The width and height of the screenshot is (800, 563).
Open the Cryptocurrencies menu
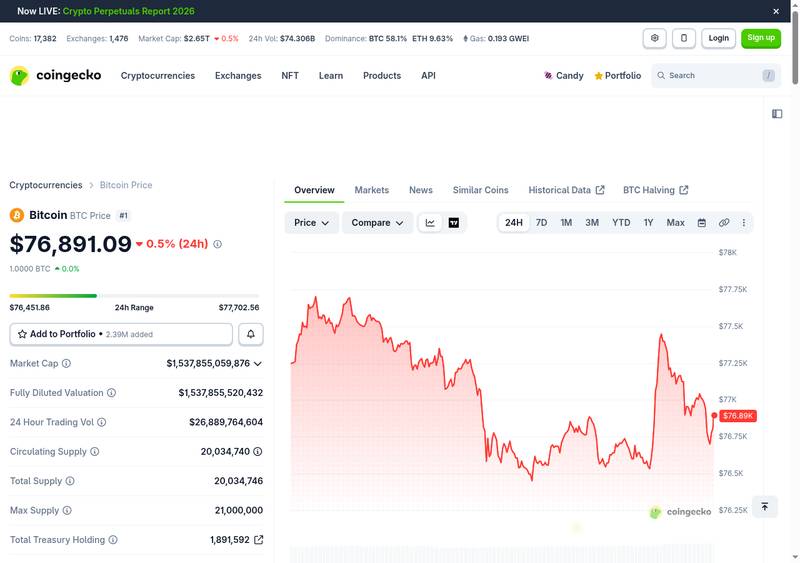[x=158, y=76]
